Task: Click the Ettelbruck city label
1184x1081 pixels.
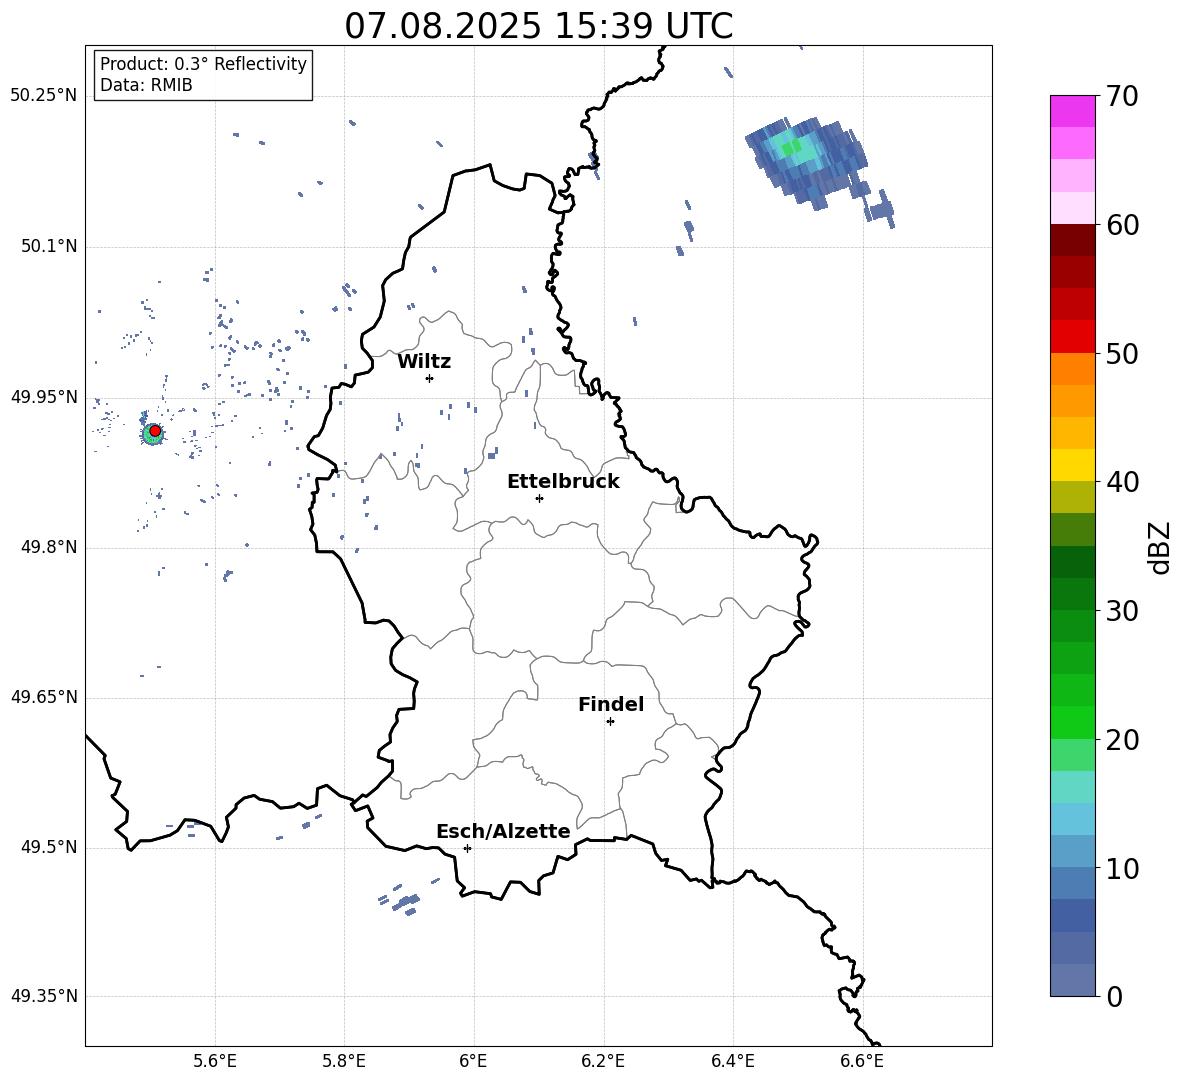Action: 563,481
